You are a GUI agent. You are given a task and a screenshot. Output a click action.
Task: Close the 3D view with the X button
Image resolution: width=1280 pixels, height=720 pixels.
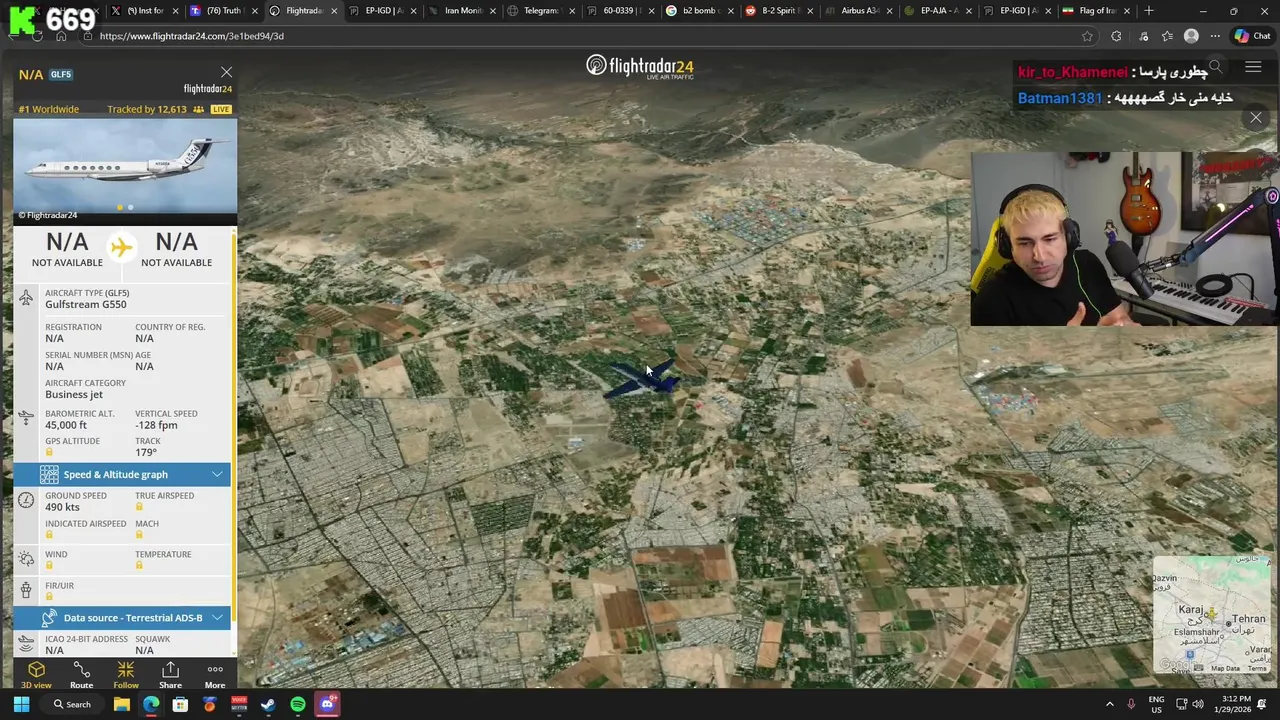click(1256, 117)
